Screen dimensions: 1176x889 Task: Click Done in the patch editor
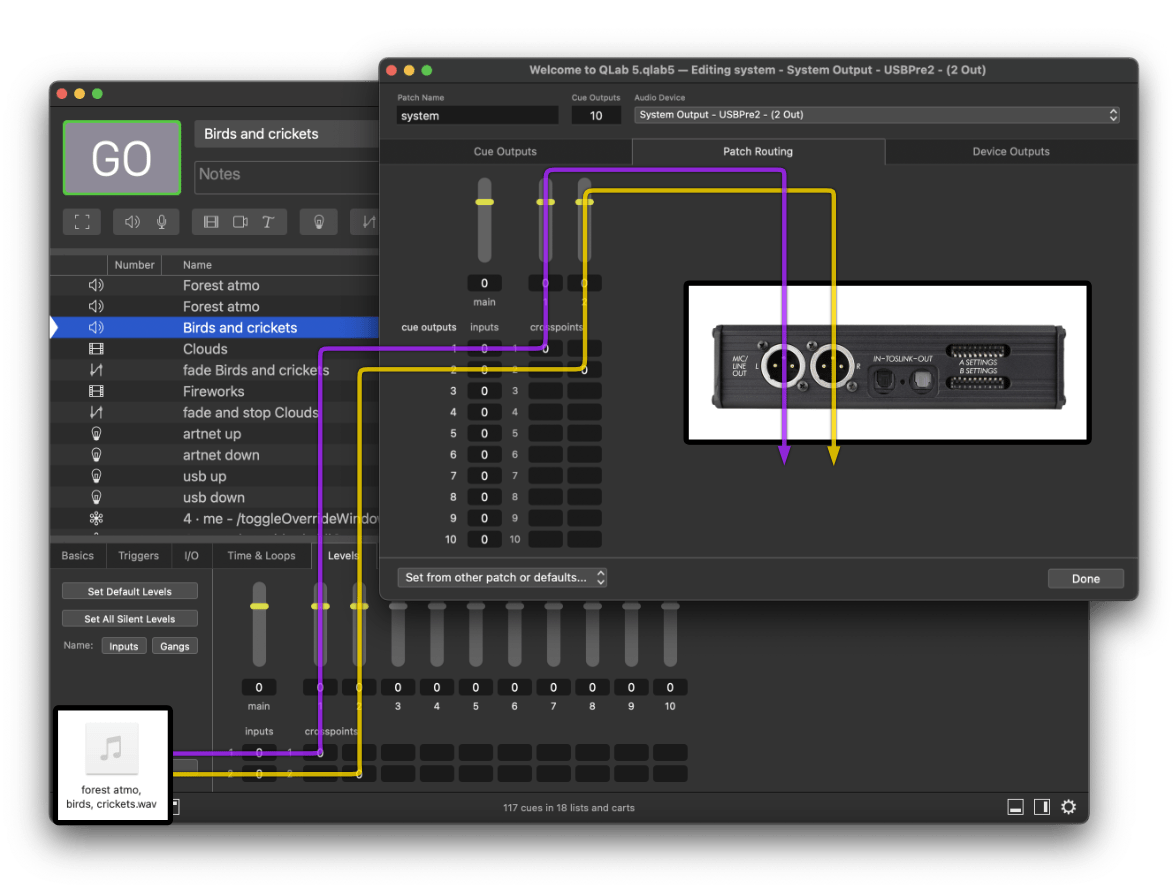click(x=1085, y=578)
